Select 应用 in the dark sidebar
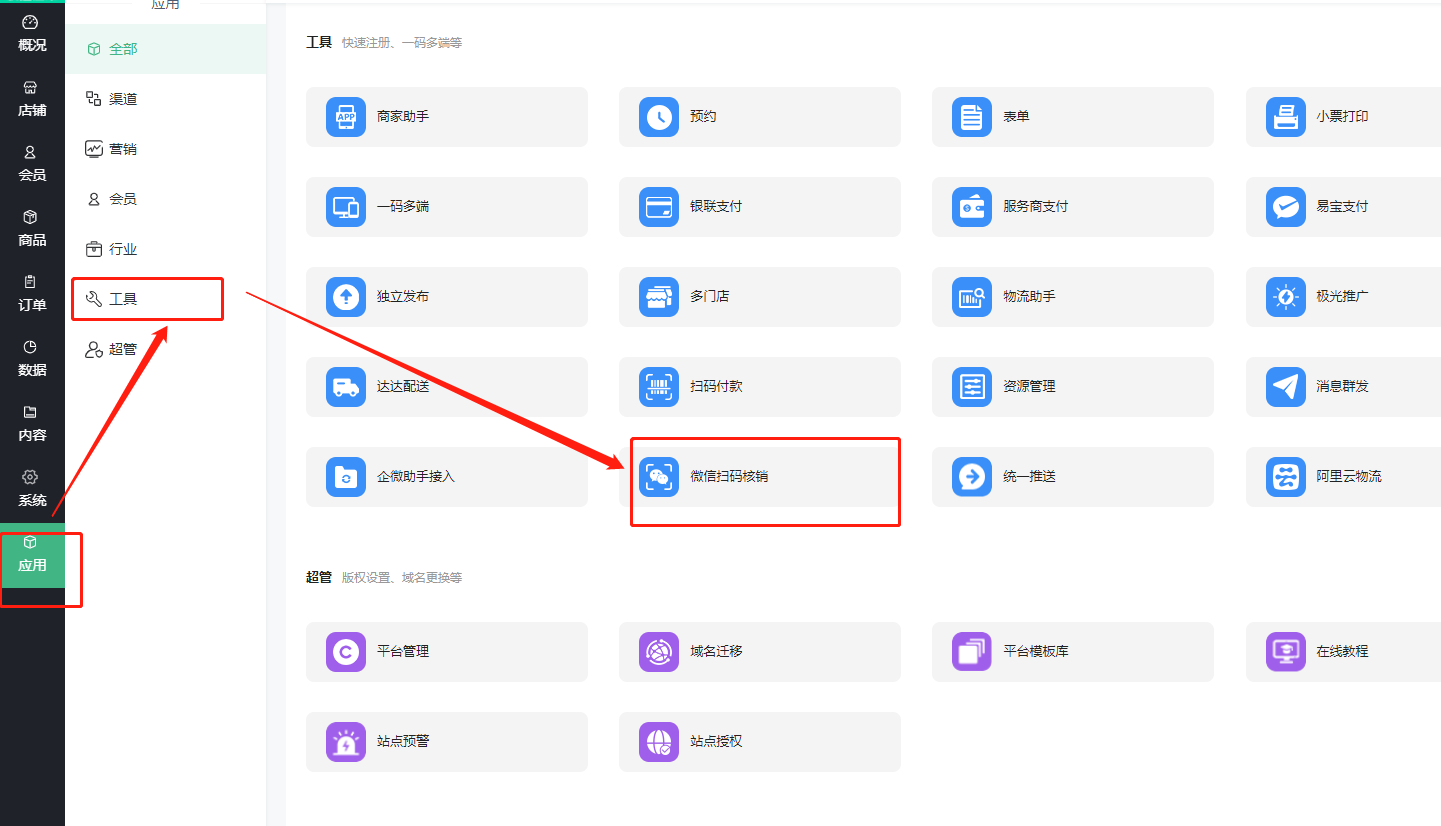Viewport: 1441px width, 826px height. 32,555
